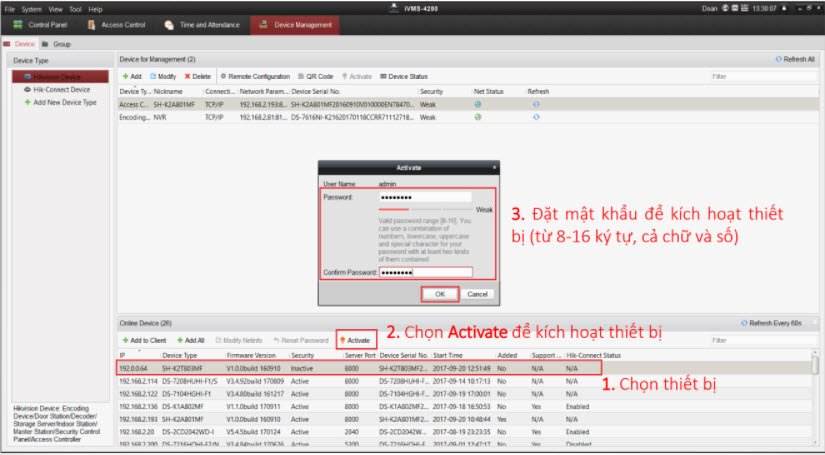
Task: Switch to the Group sub-tab
Action: click(56, 44)
